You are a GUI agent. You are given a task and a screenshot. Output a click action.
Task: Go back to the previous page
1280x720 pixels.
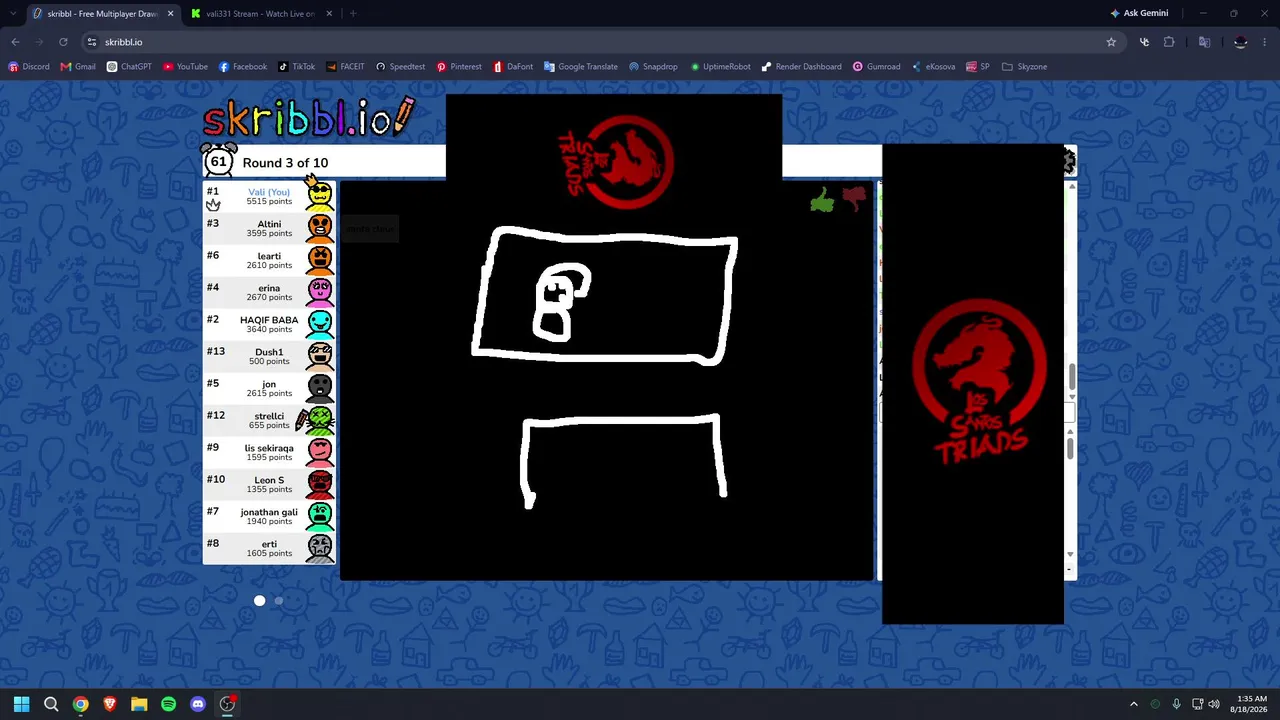[15, 42]
